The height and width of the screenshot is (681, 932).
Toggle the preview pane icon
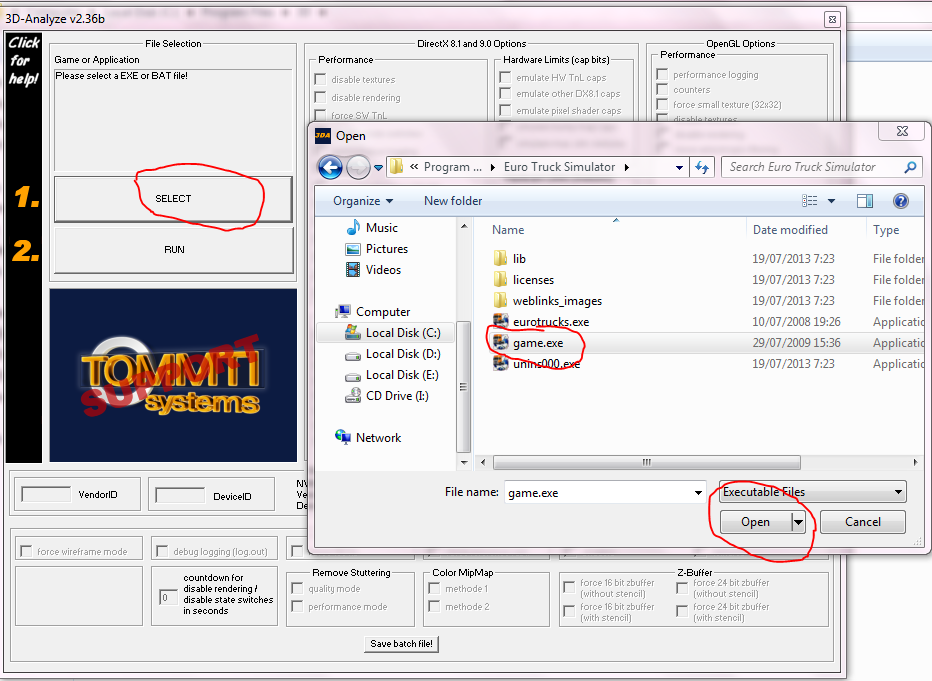865,201
